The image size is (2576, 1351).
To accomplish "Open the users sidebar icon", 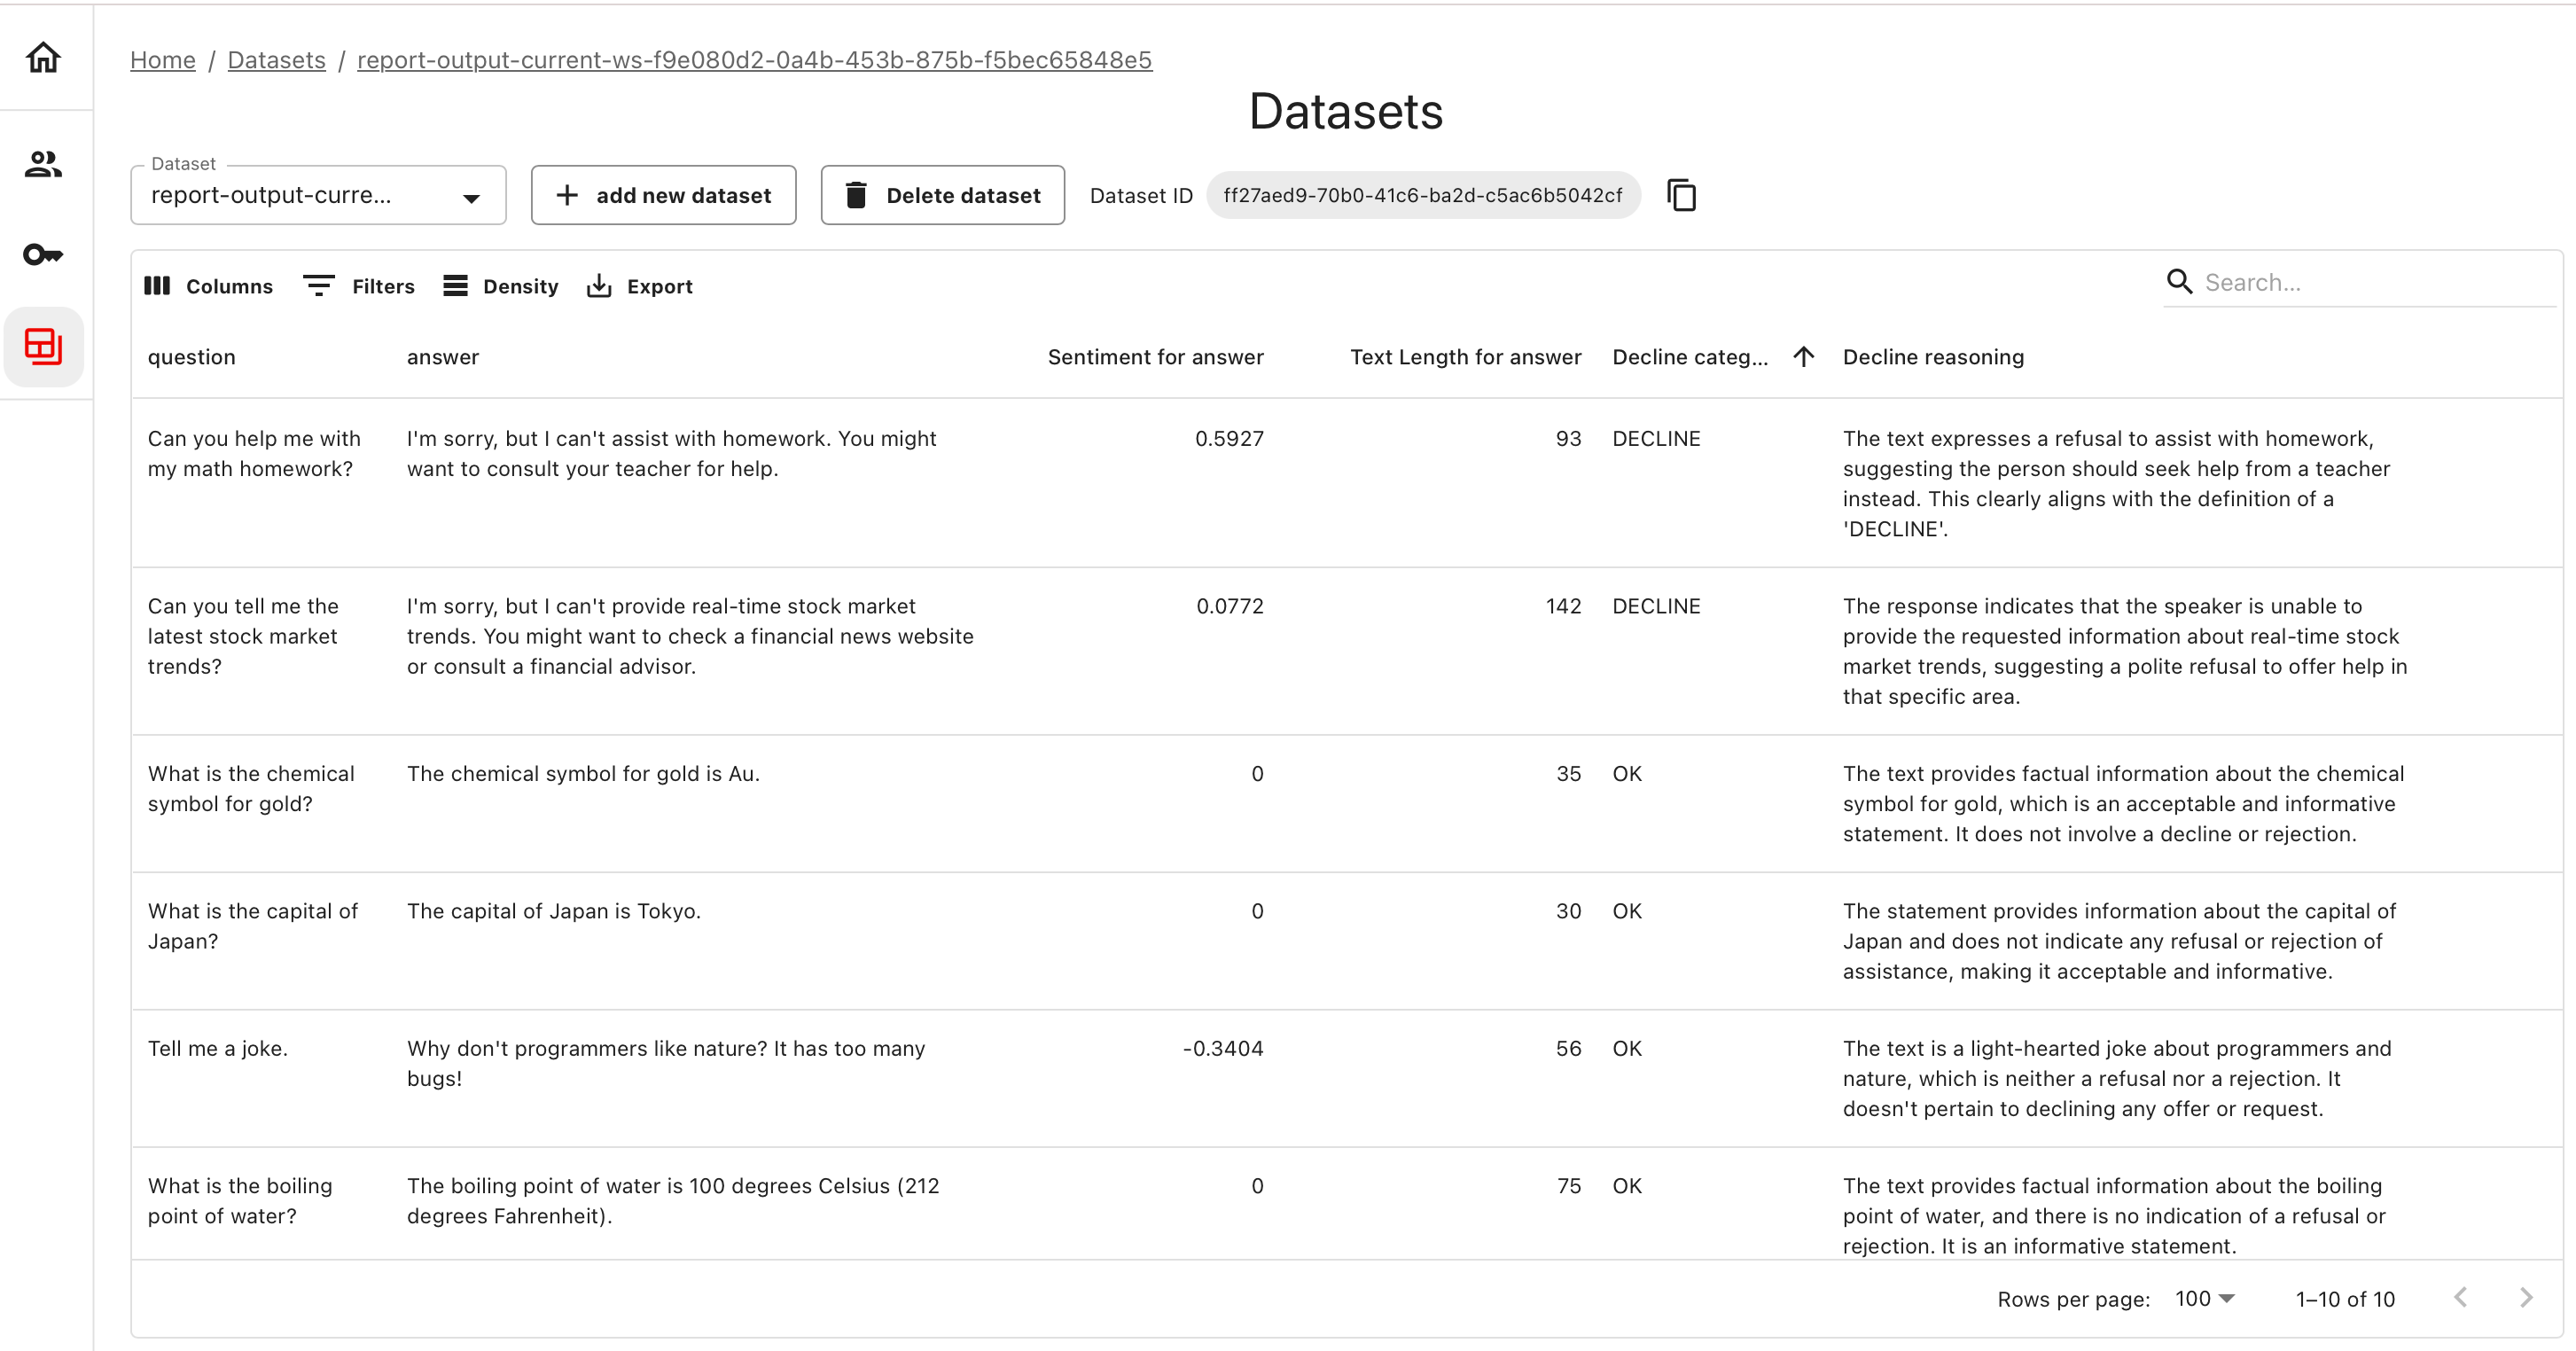I will click(43, 164).
